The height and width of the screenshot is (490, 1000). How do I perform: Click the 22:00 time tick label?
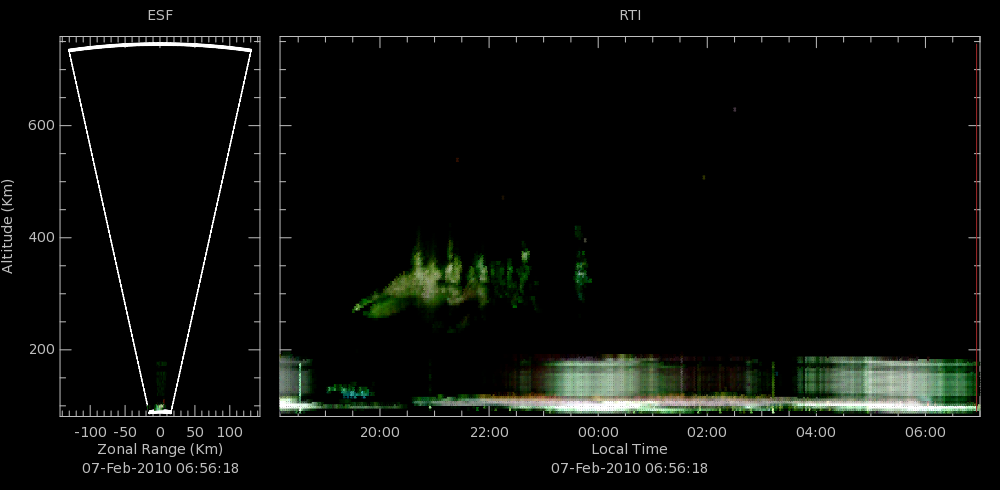coord(489,433)
